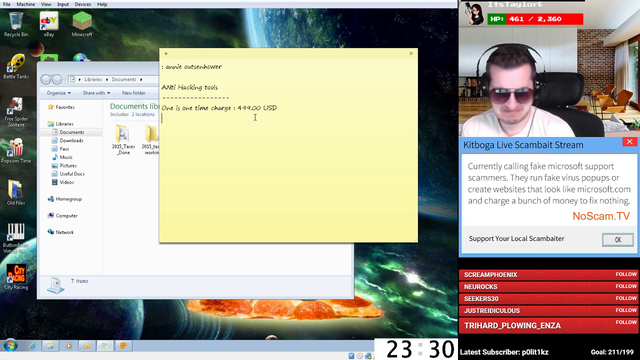Image resolution: width=640 pixels, height=360 pixels.
Task: Open the Share with dropdown
Action: [96, 93]
